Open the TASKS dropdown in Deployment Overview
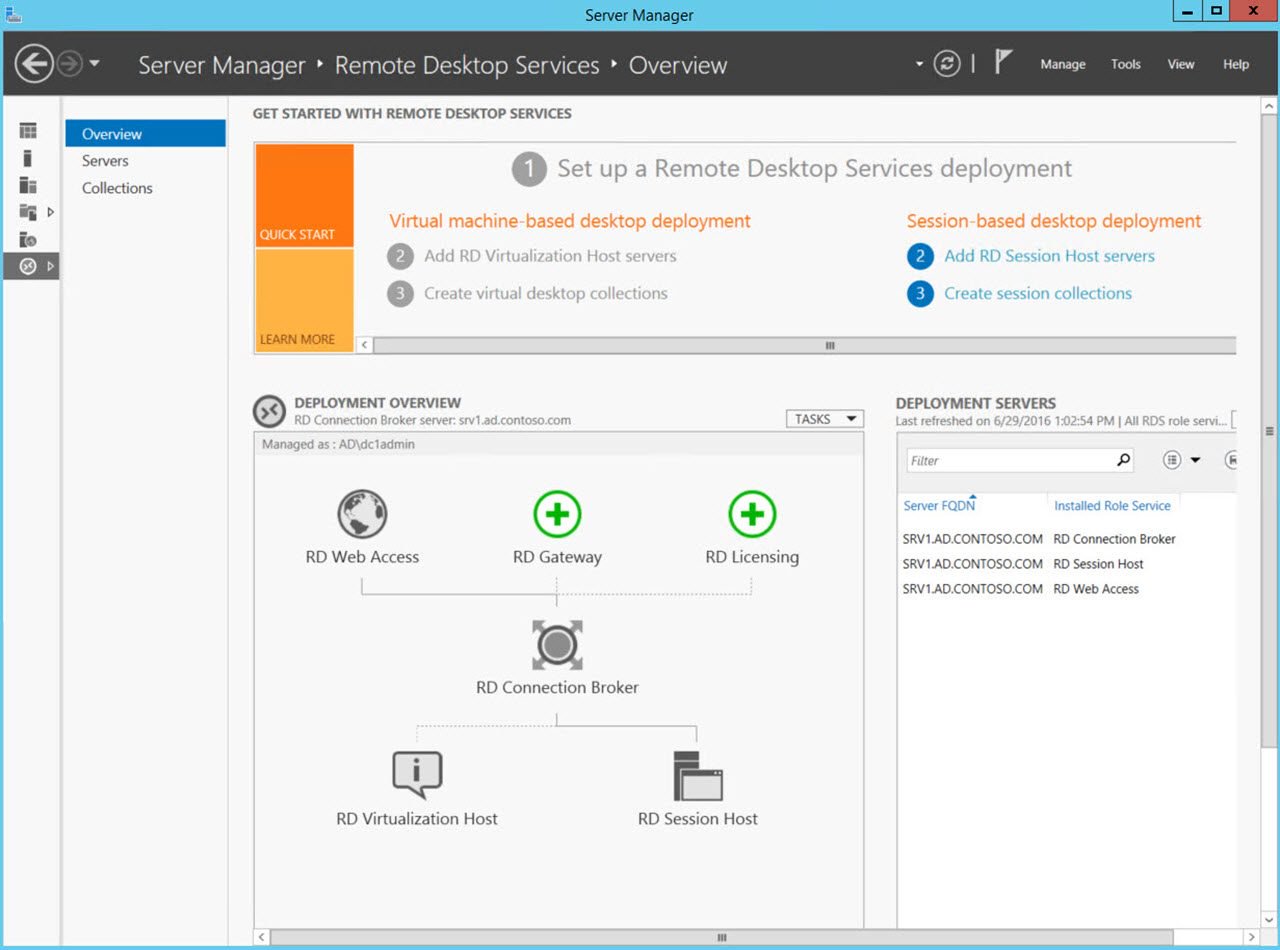Viewport: 1280px width, 950px height. pos(824,419)
